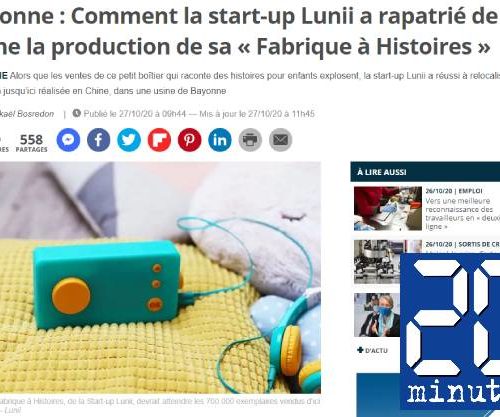Pin article on Pinterest

190,140
